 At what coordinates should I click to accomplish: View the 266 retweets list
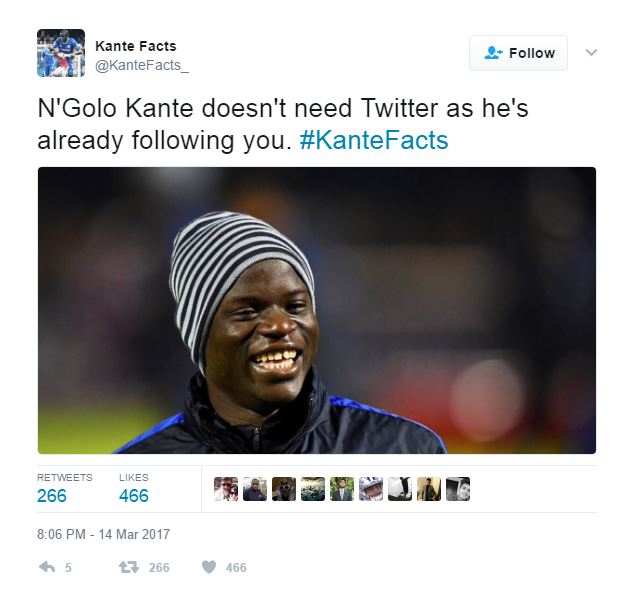(64, 489)
